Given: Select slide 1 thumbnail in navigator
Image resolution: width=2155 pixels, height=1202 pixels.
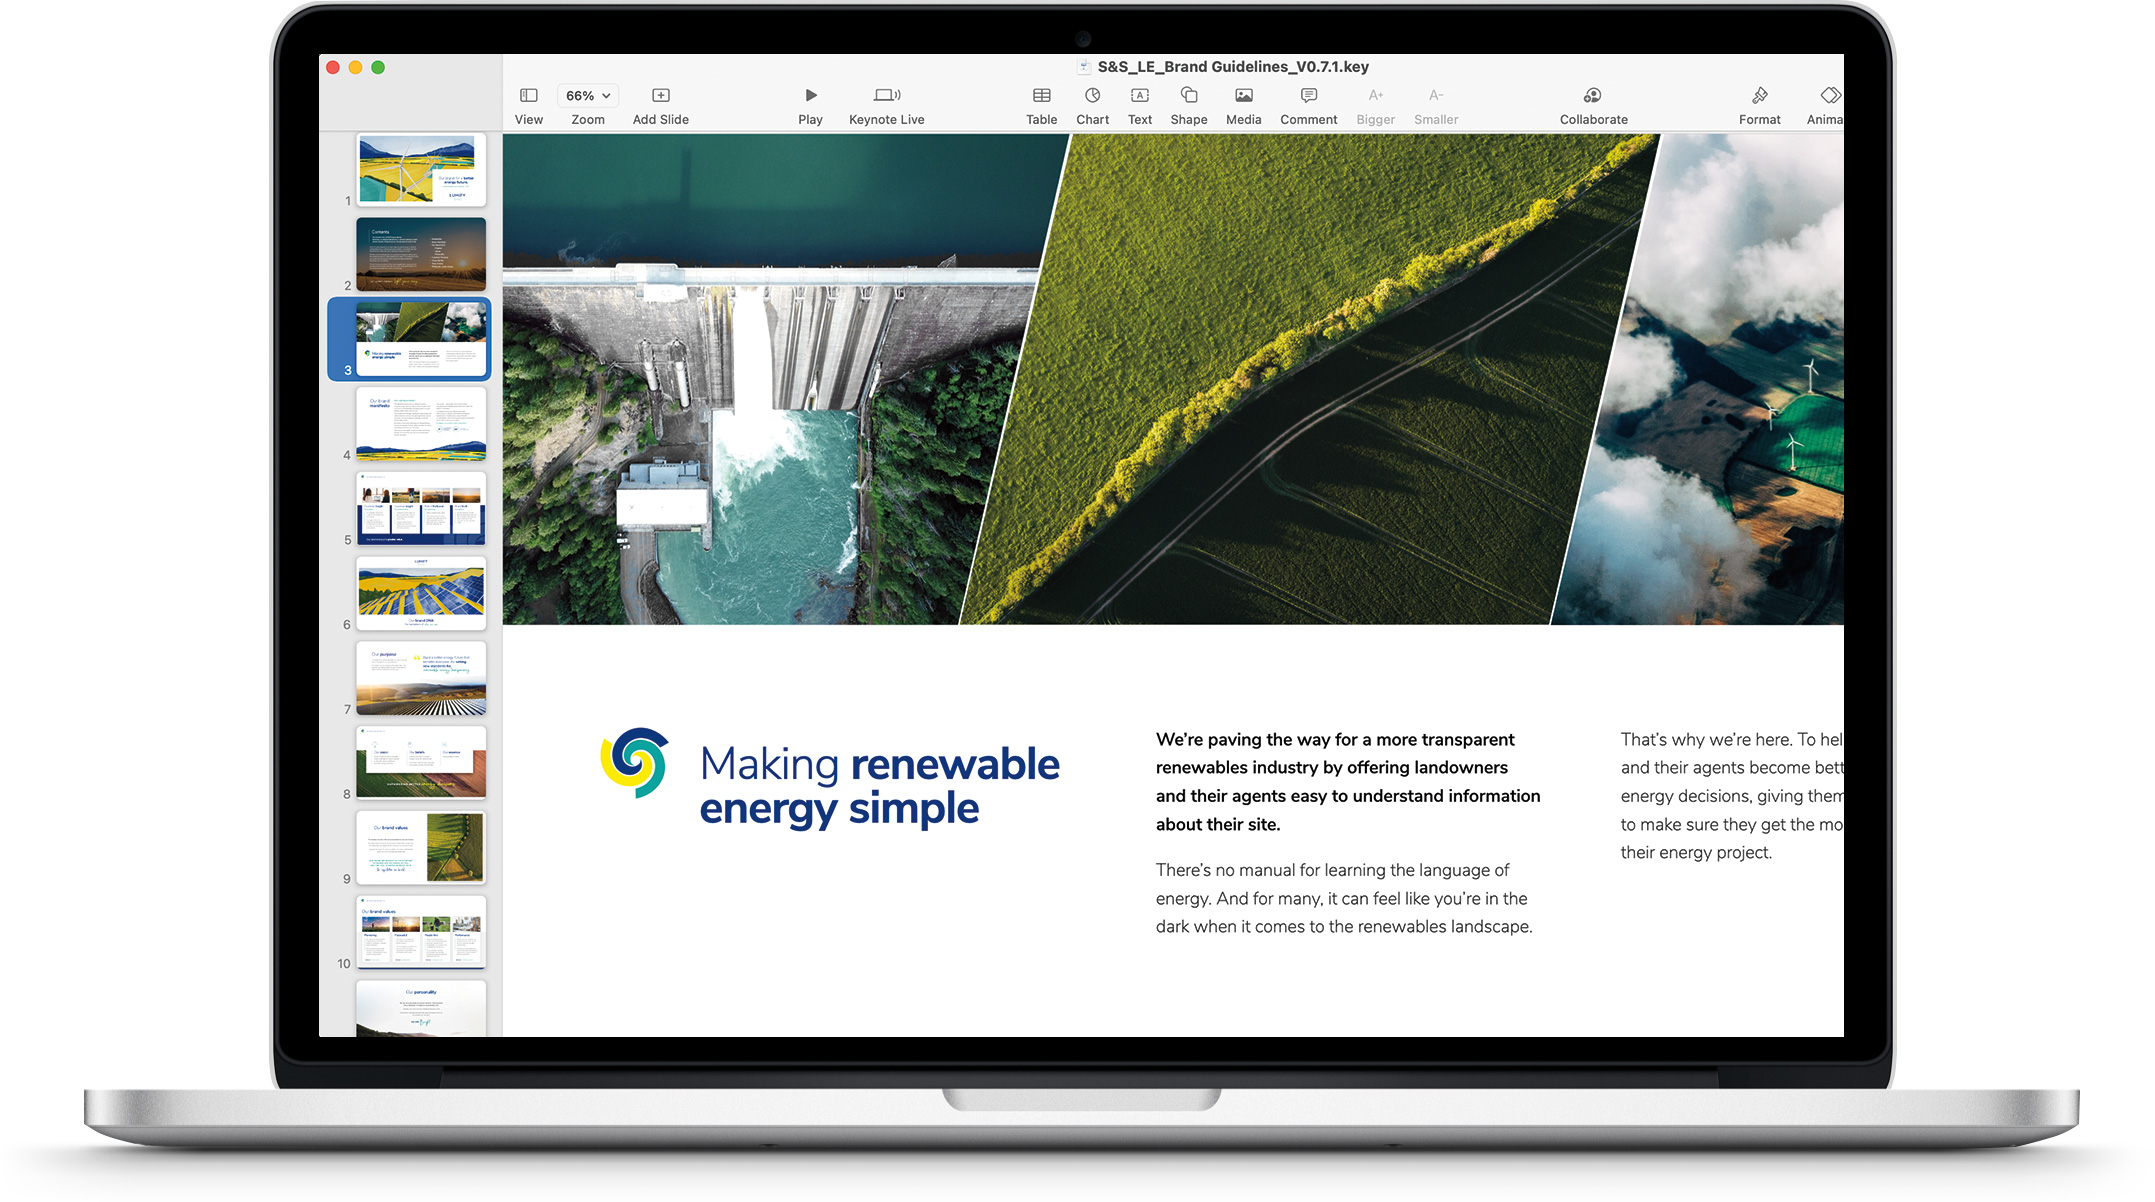Looking at the screenshot, I should pos(421,169).
